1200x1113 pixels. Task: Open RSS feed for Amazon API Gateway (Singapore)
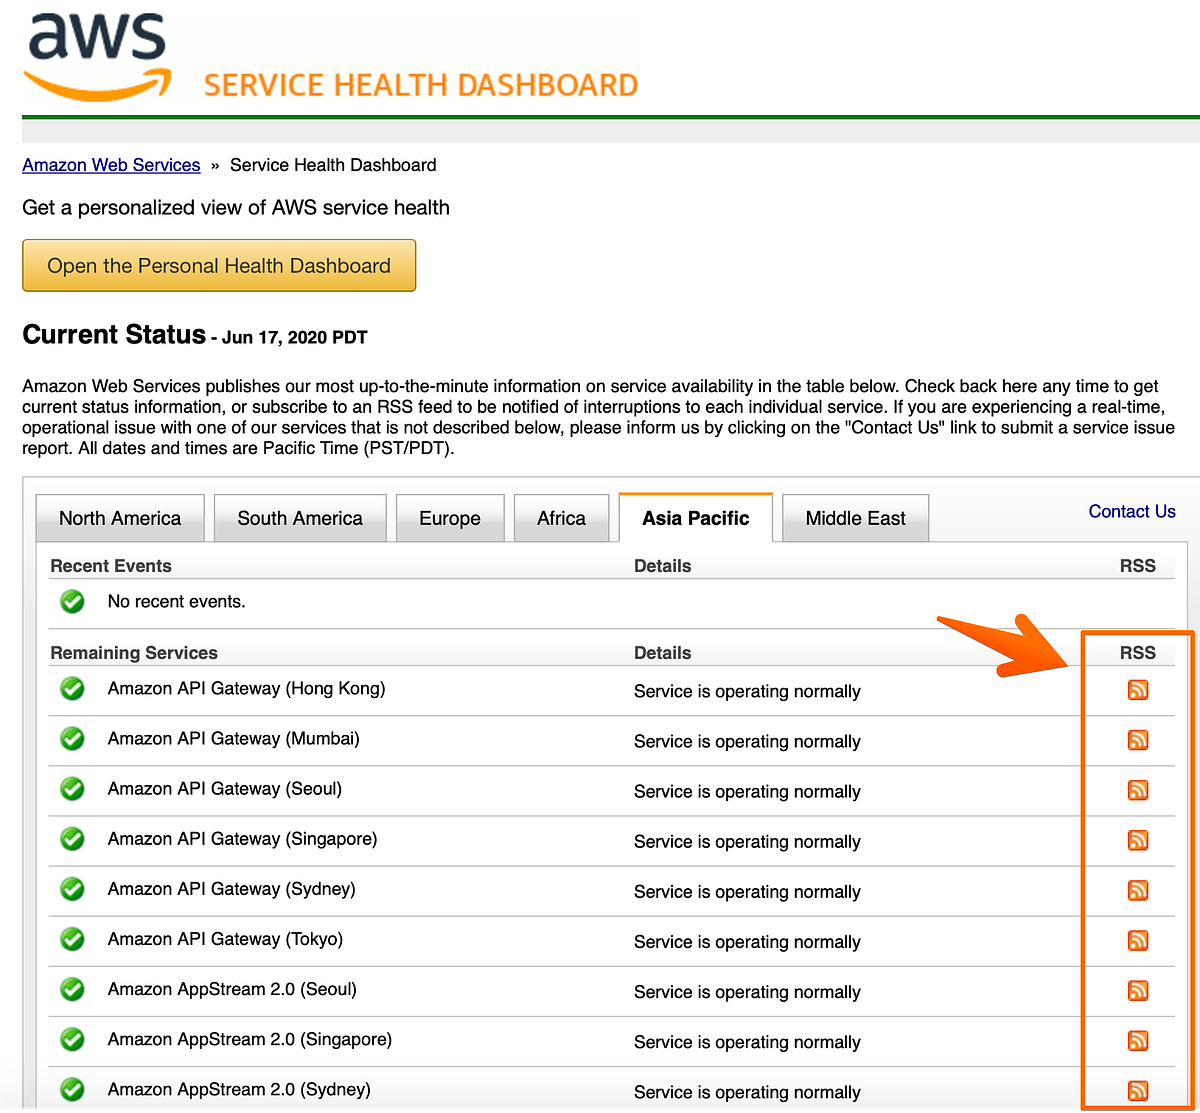tap(1138, 840)
